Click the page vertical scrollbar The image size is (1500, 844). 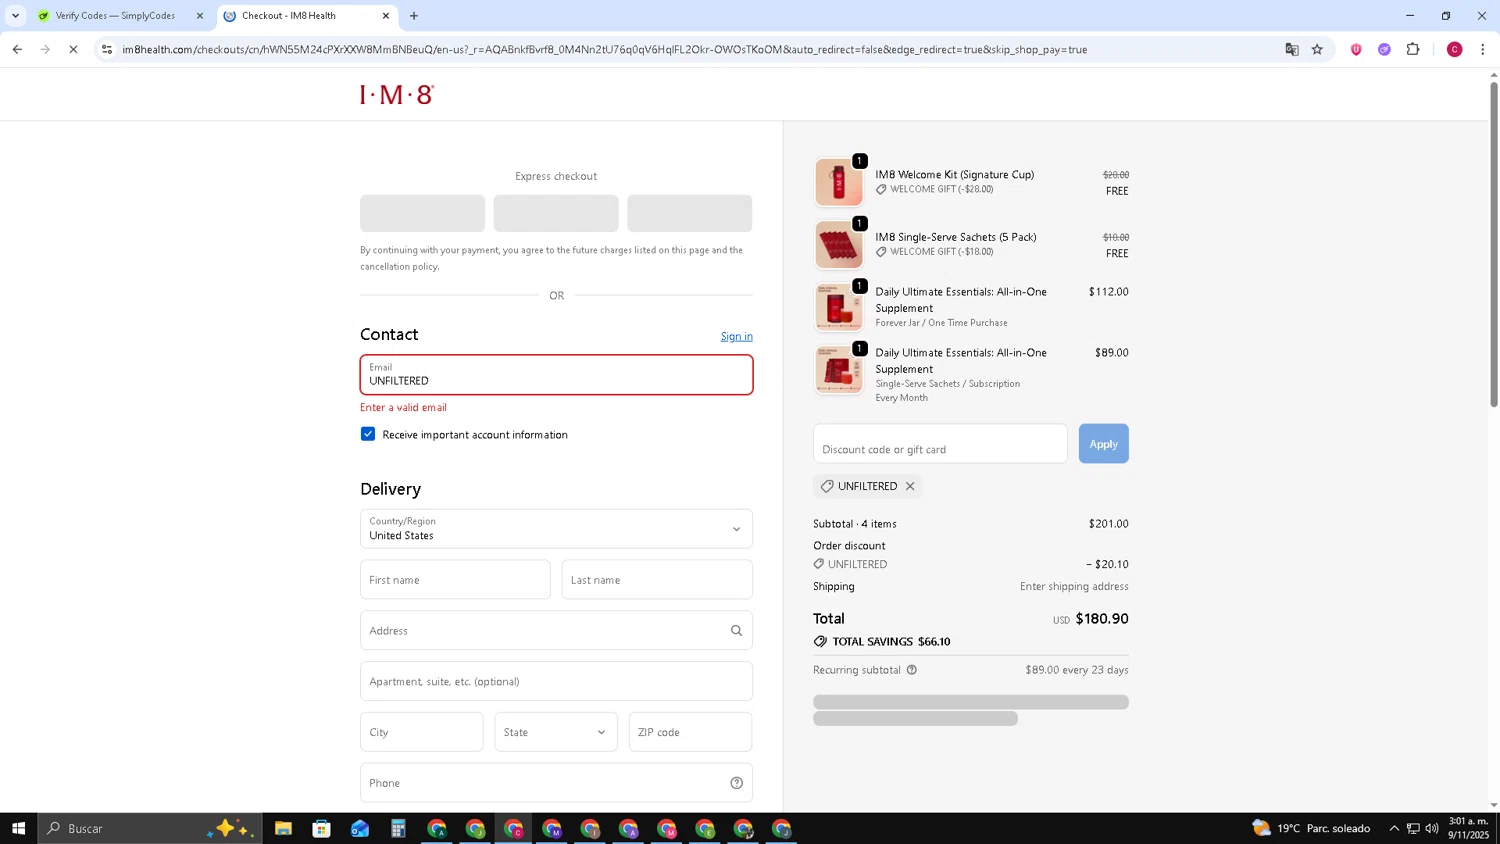(1494, 244)
